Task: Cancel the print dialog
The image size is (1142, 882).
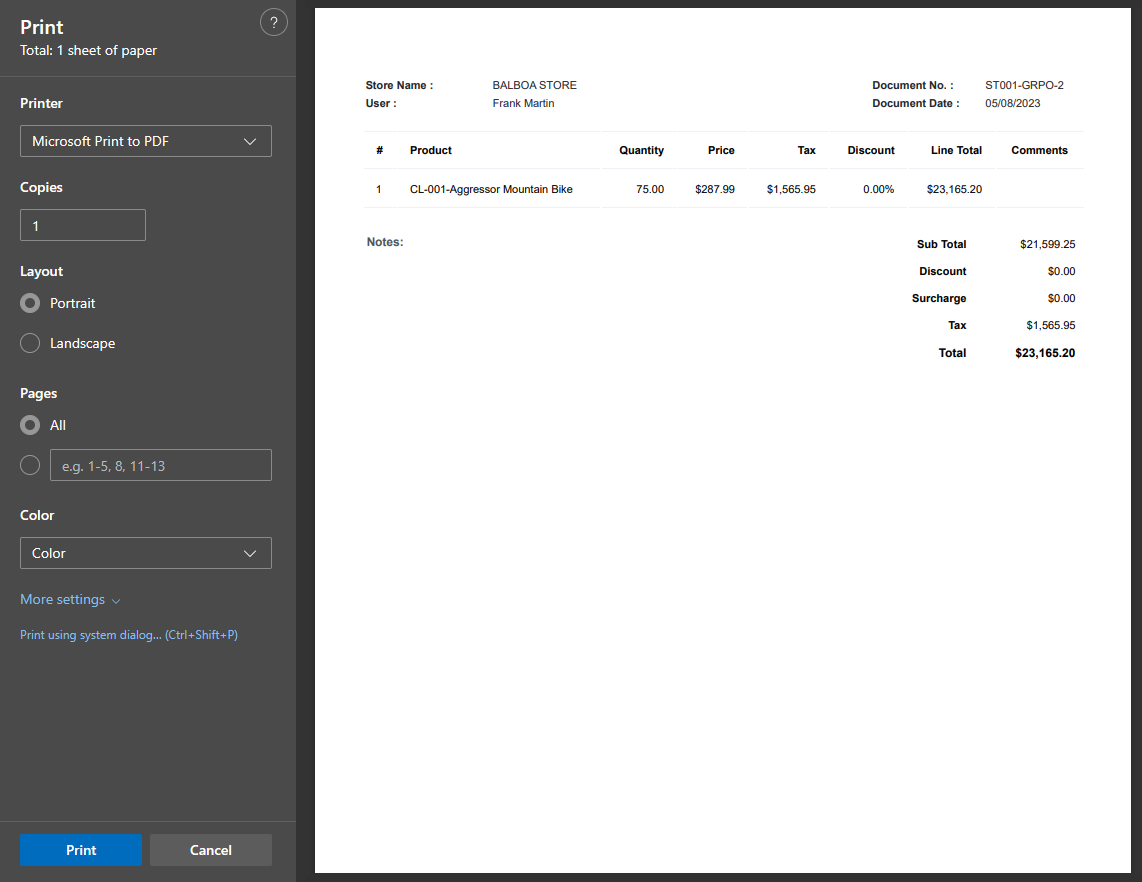Action: tap(211, 850)
